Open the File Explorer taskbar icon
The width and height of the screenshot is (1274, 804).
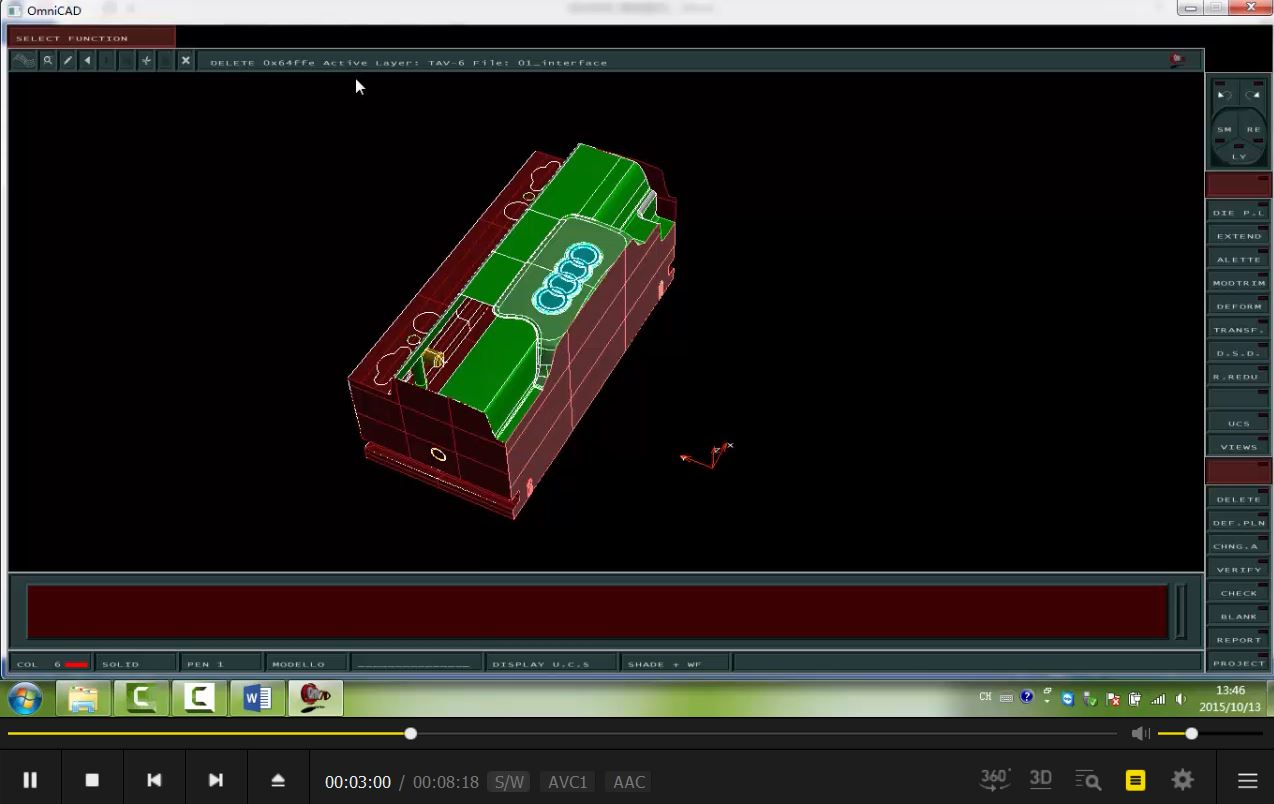(83, 698)
